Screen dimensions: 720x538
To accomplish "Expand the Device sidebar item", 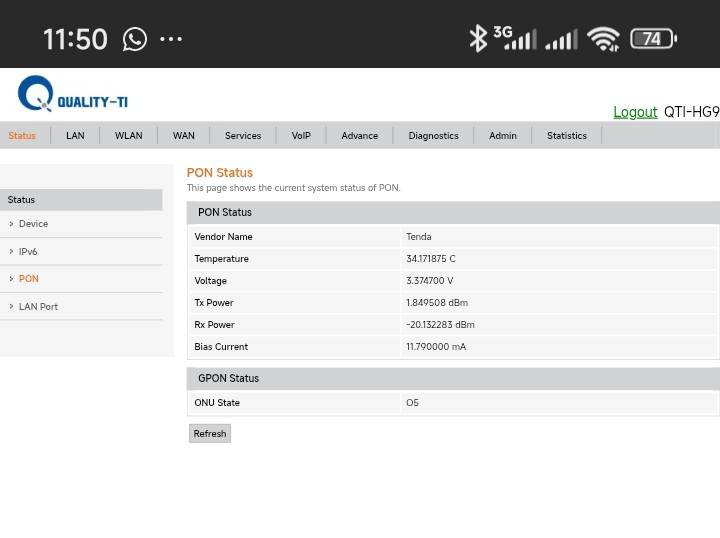I will tap(33, 224).
